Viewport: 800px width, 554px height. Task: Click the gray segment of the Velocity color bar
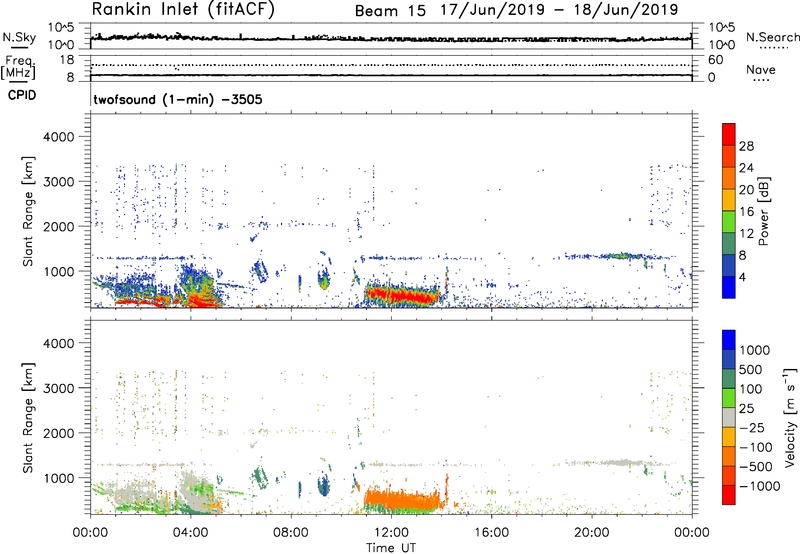tap(729, 417)
